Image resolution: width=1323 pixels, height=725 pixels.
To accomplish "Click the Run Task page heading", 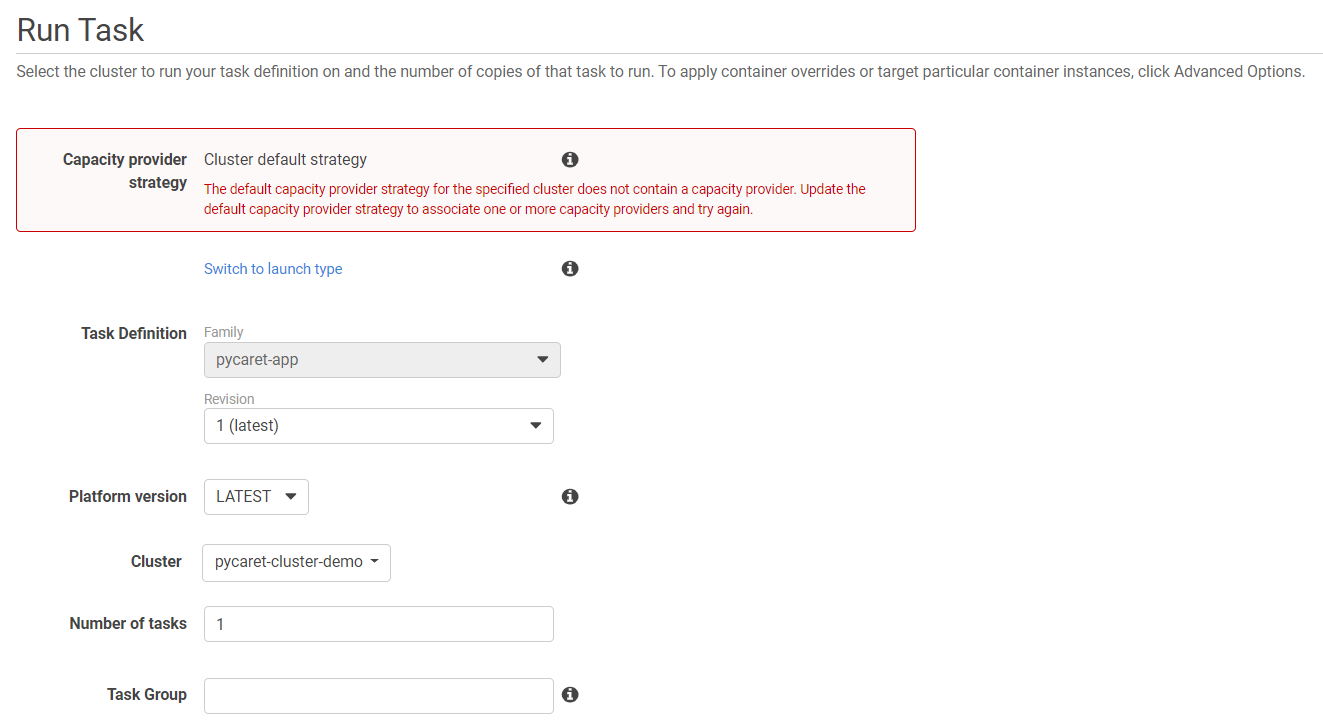I will pos(81,30).
